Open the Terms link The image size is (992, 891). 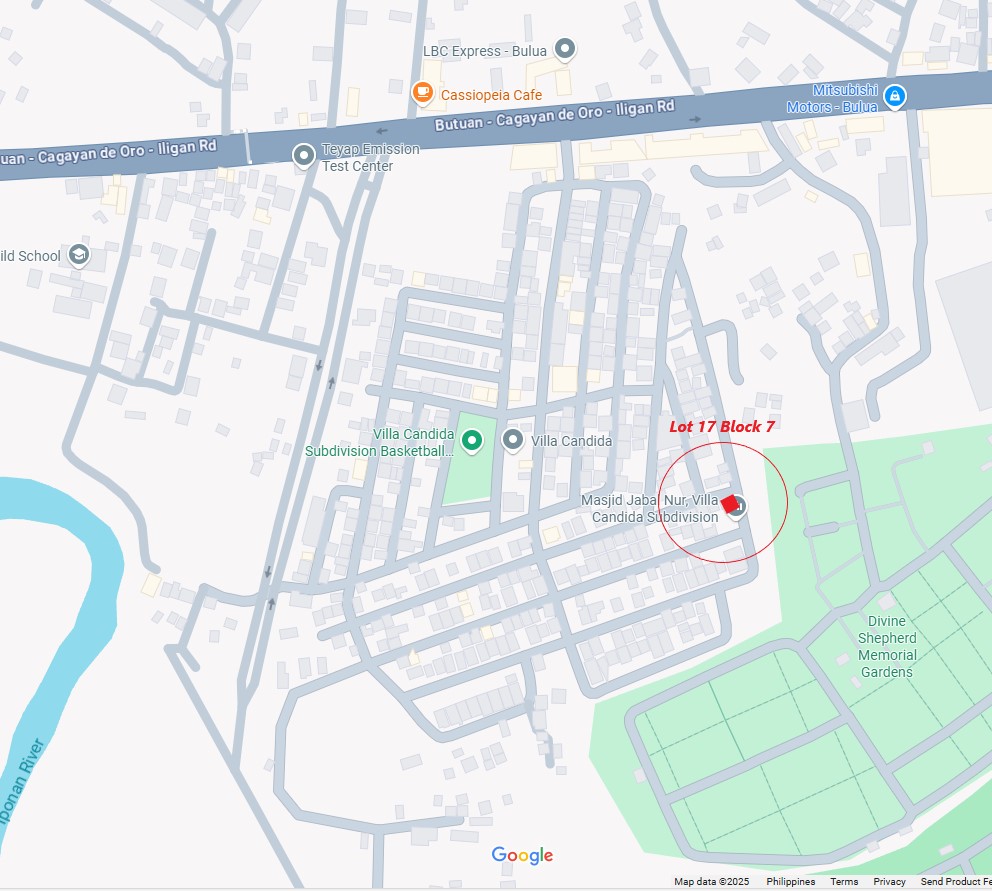pos(844,882)
